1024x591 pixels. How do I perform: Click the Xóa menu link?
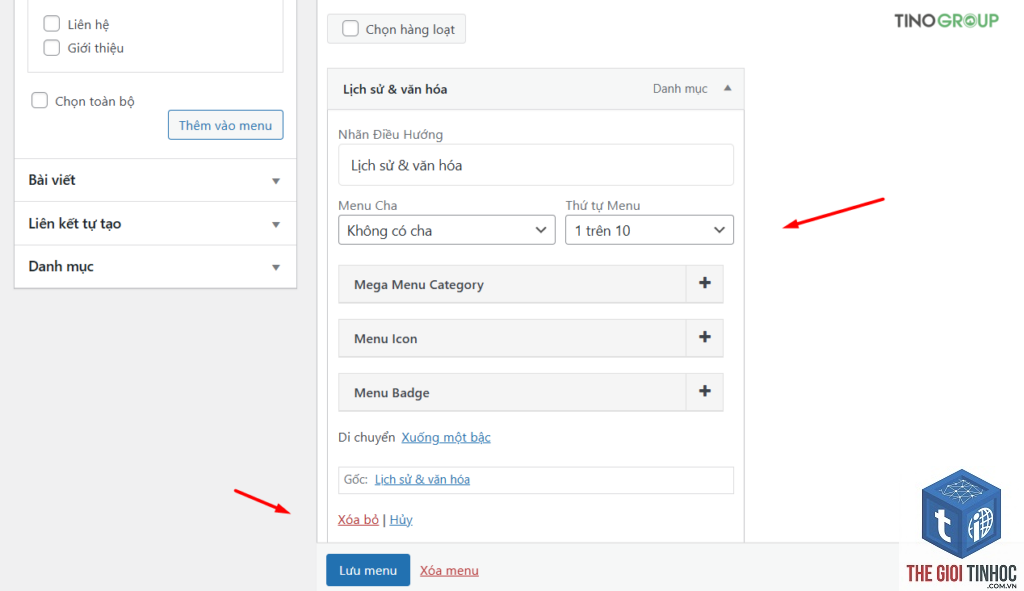[x=449, y=571]
